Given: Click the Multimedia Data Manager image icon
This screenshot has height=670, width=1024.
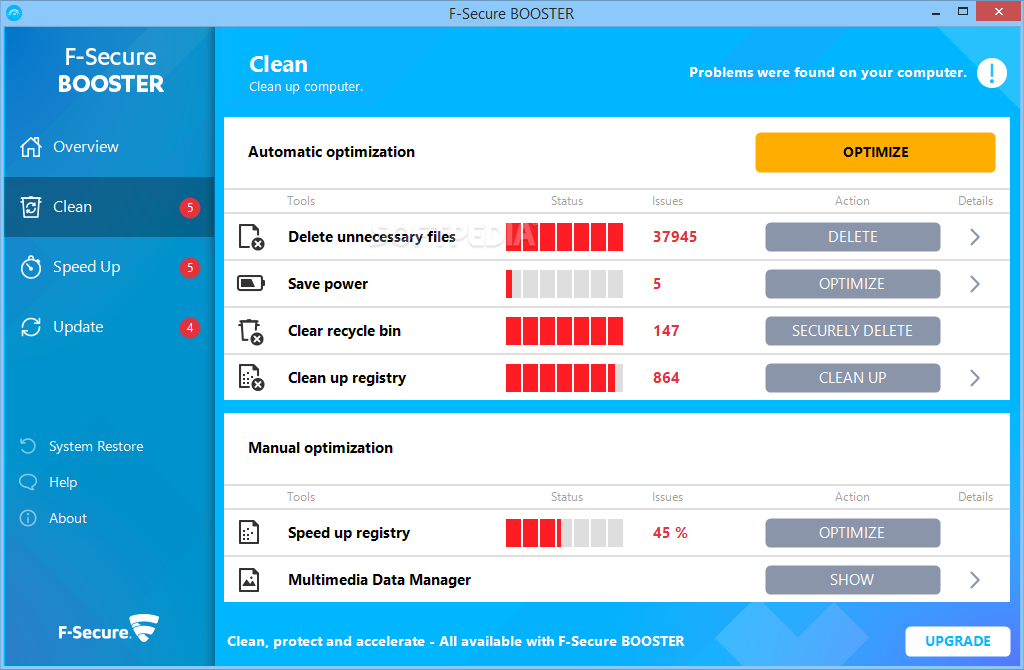Looking at the screenshot, I should point(249,579).
